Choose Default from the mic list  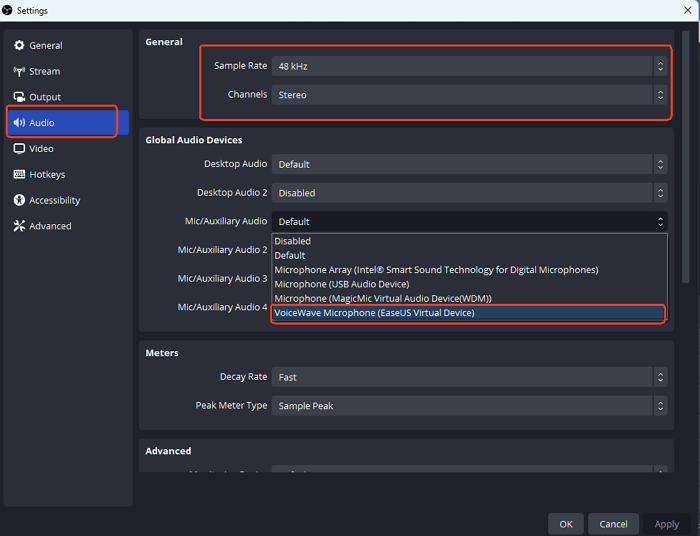(x=469, y=255)
